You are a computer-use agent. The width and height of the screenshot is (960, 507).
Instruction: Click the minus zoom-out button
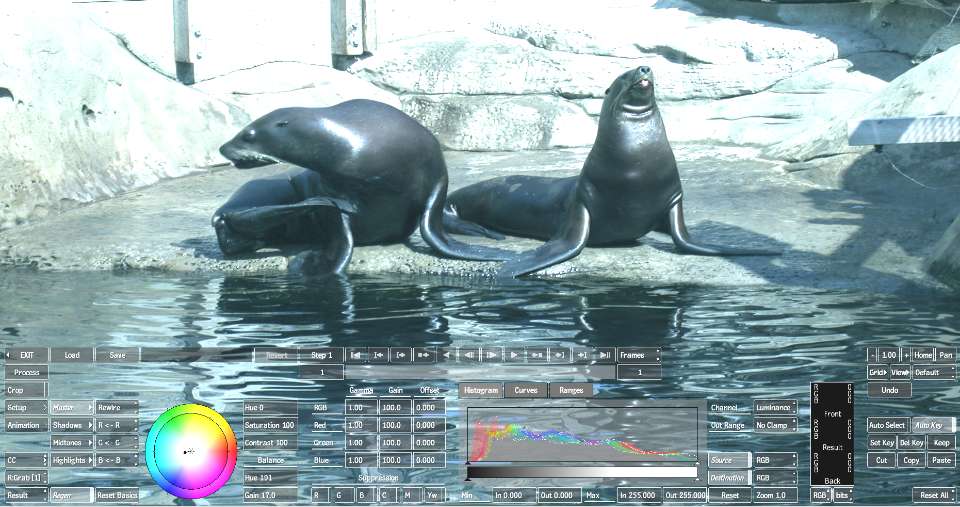872,355
